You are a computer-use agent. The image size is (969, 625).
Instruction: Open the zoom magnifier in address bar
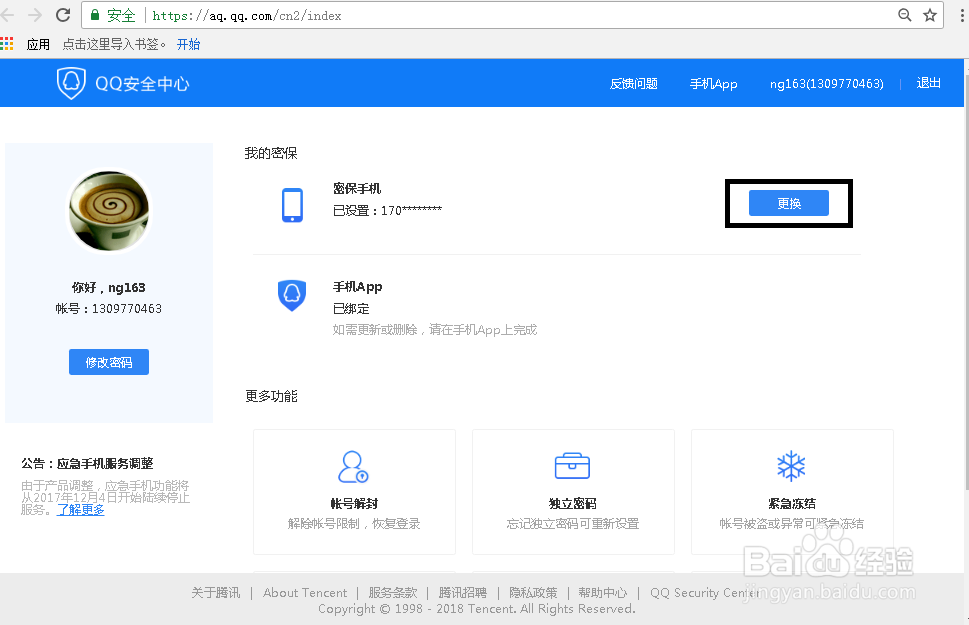[905, 15]
